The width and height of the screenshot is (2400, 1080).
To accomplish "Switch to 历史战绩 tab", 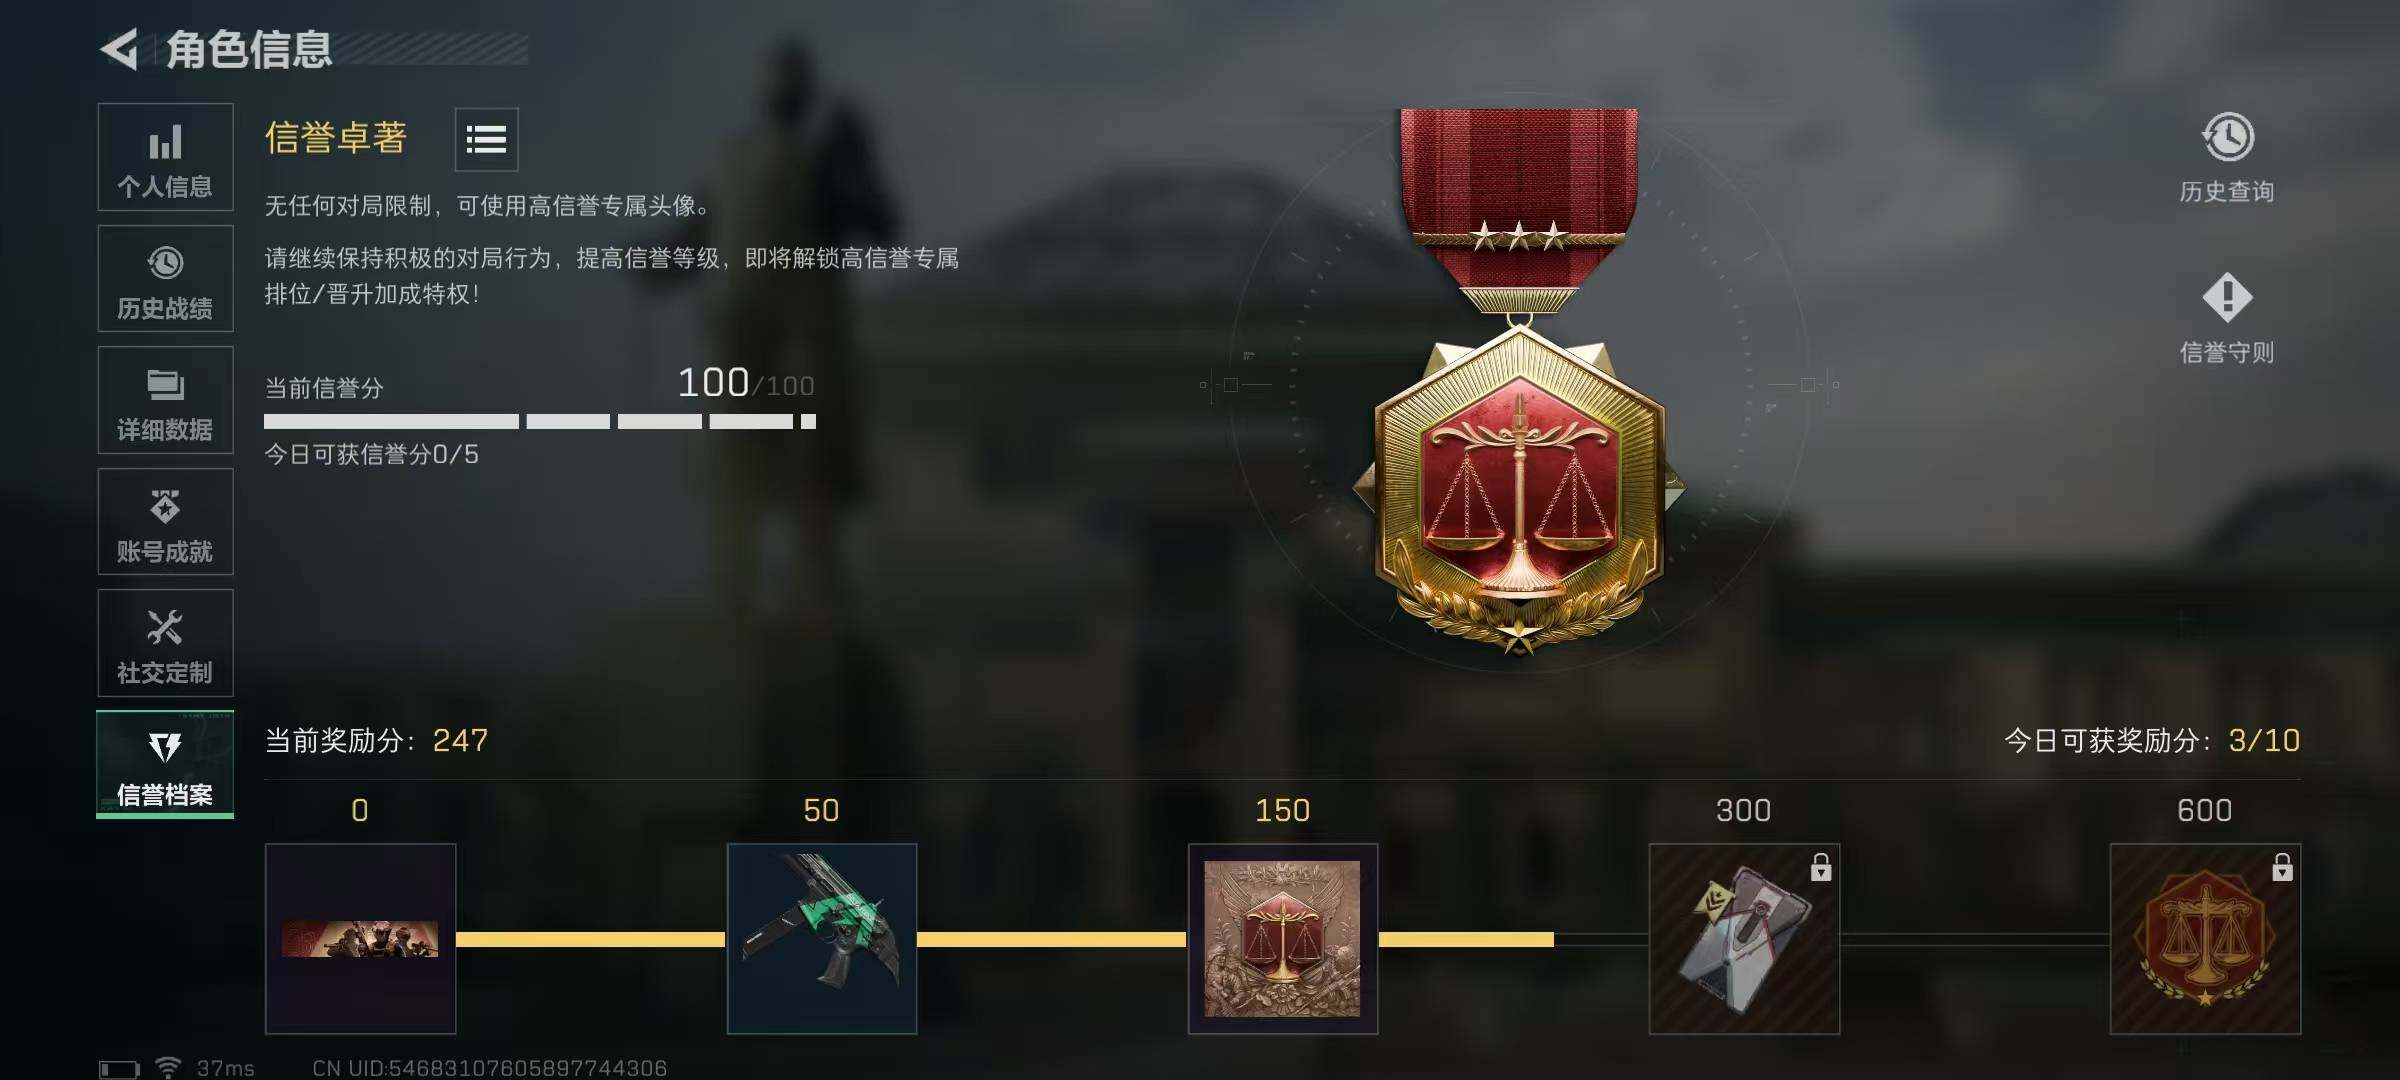I will click(165, 278).
